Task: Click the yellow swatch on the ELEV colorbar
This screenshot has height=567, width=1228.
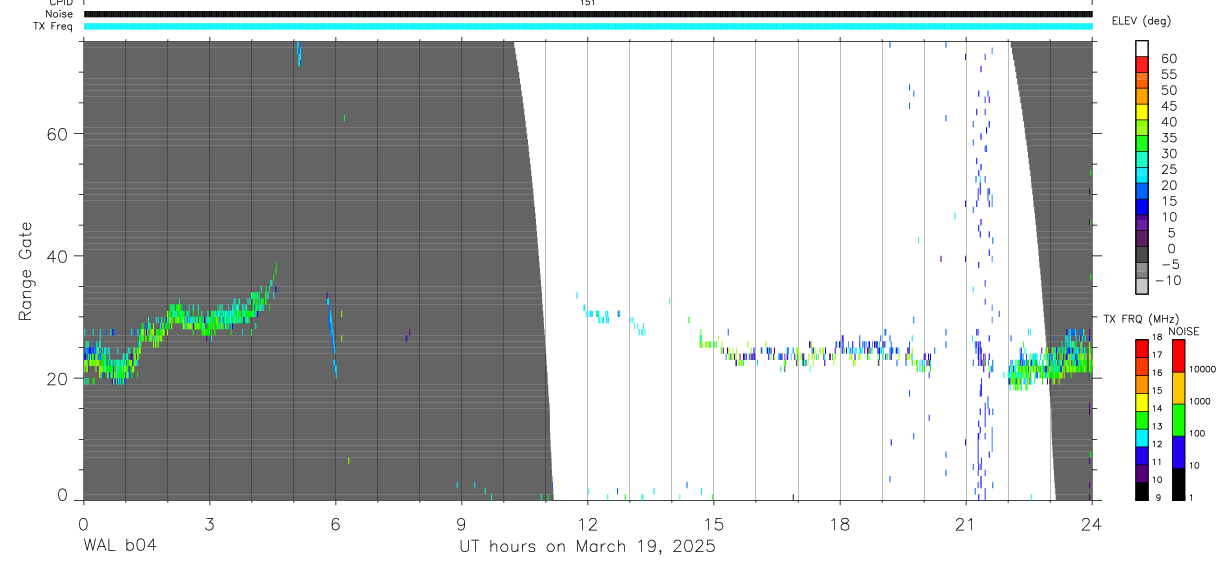Action: (1142, 112)
